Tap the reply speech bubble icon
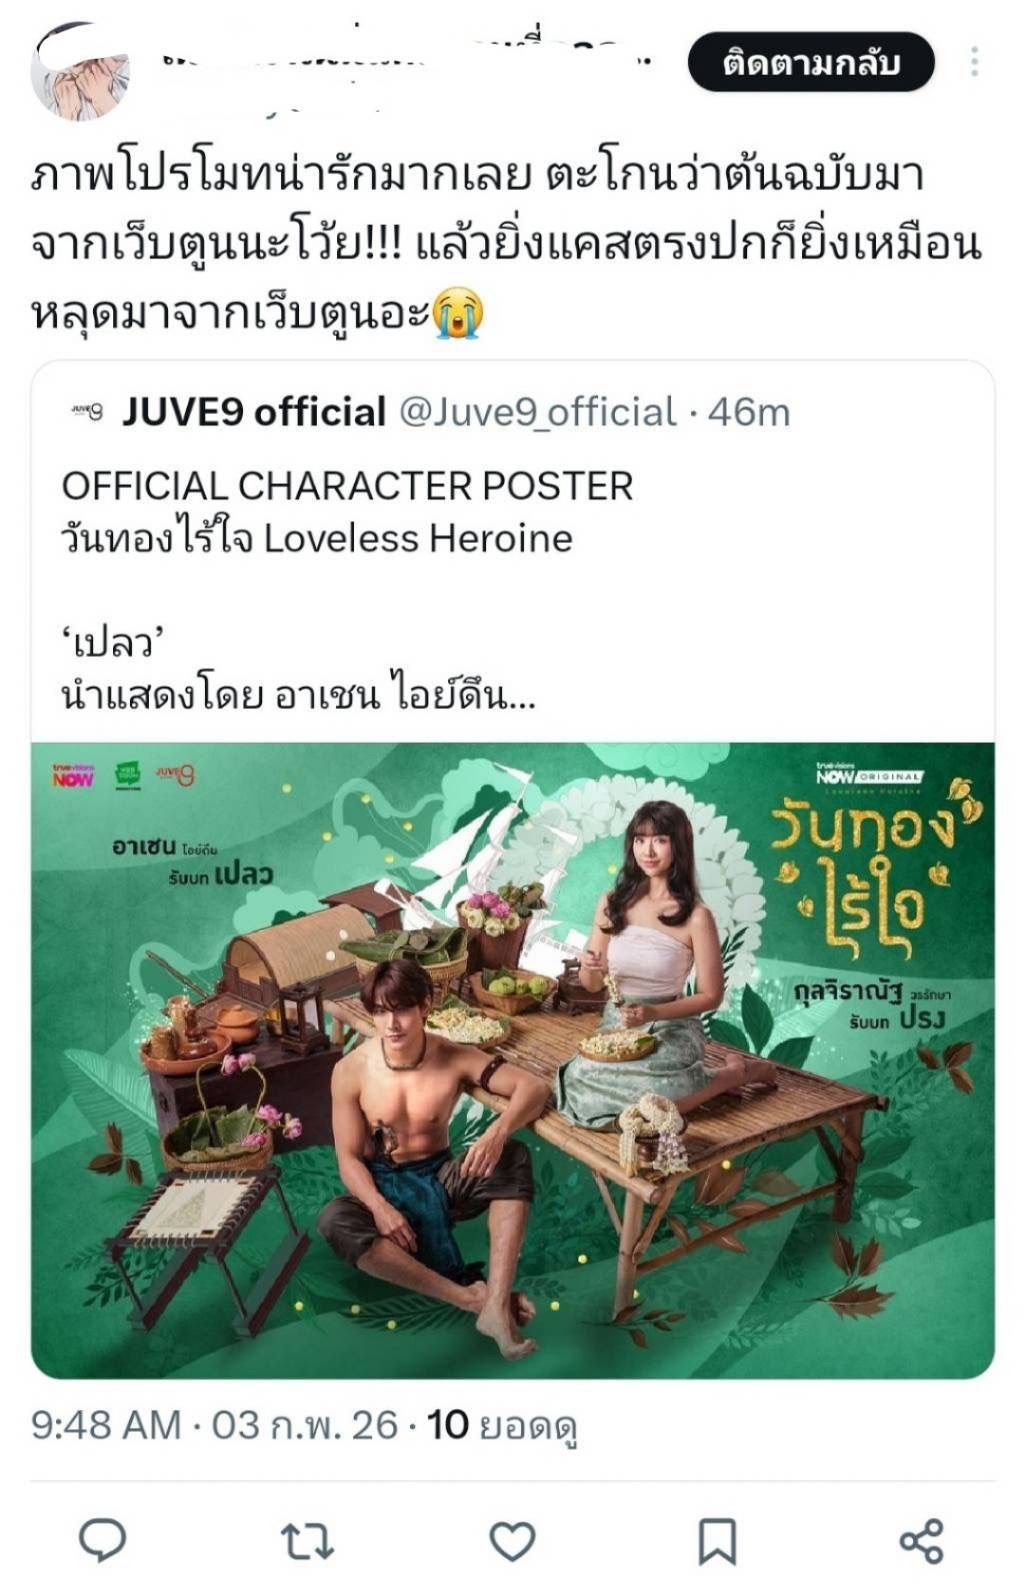Viewport: 1025px width, 1596px height. tap(102, 1540)
